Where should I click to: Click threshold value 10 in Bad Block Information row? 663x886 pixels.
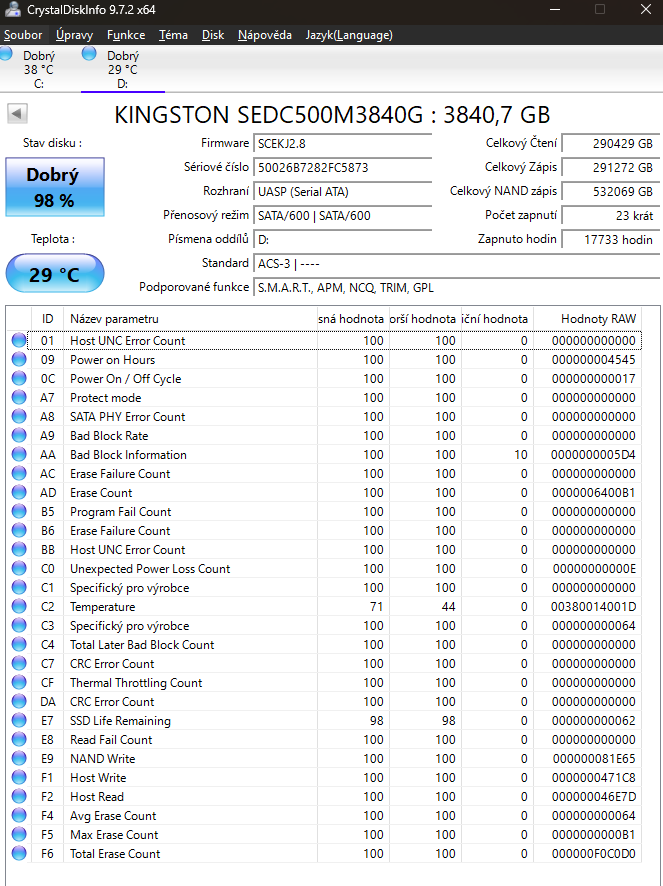521,455
